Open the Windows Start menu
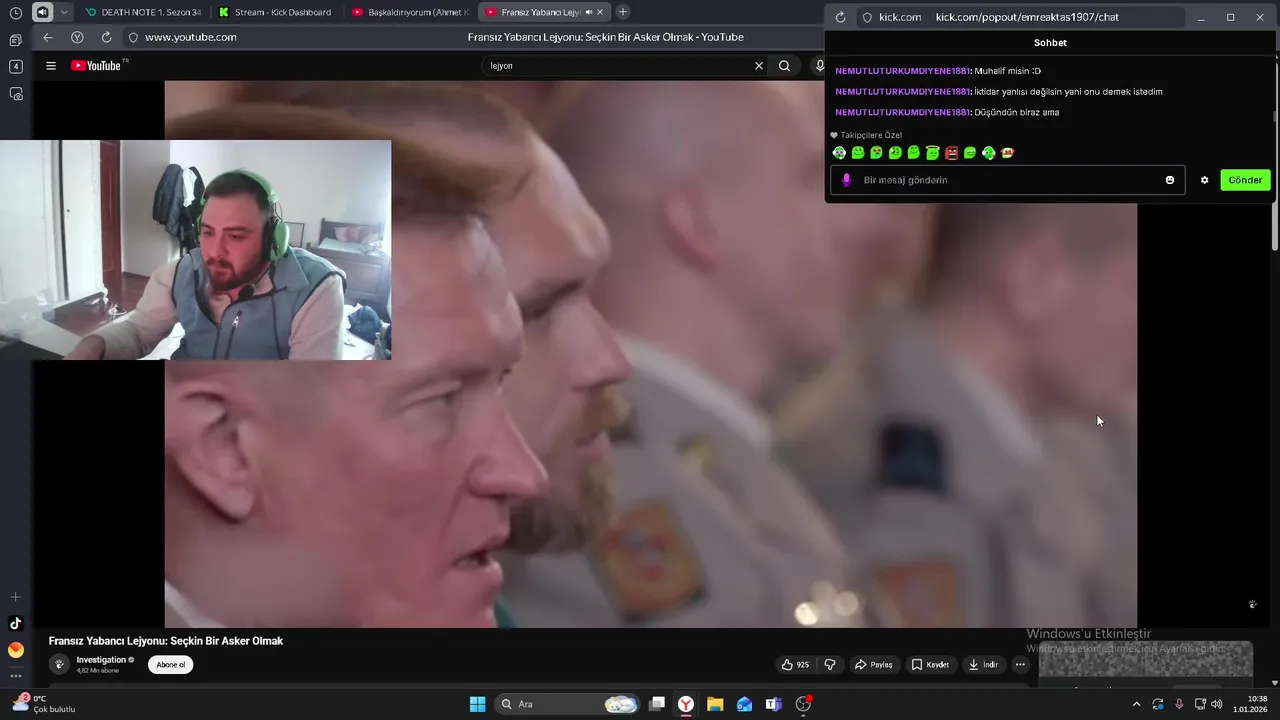Screen dimensions: 1280x720 click(477, 704)
